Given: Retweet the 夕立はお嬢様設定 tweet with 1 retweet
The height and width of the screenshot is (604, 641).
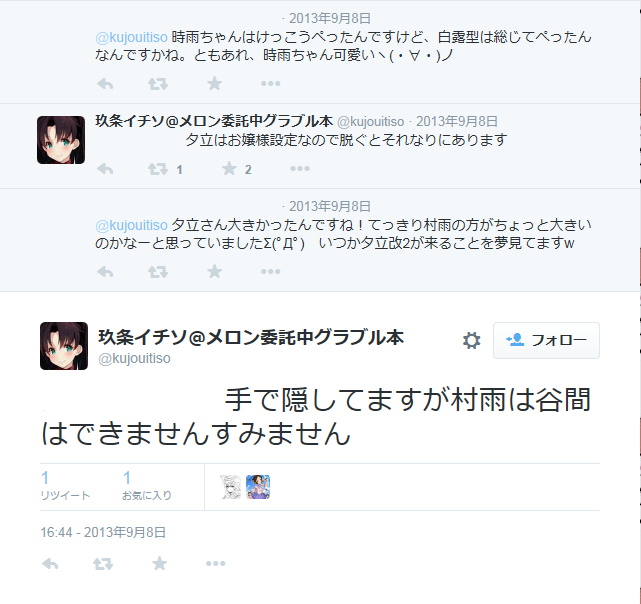Looking at the screenshot, I should pos(158,169).
